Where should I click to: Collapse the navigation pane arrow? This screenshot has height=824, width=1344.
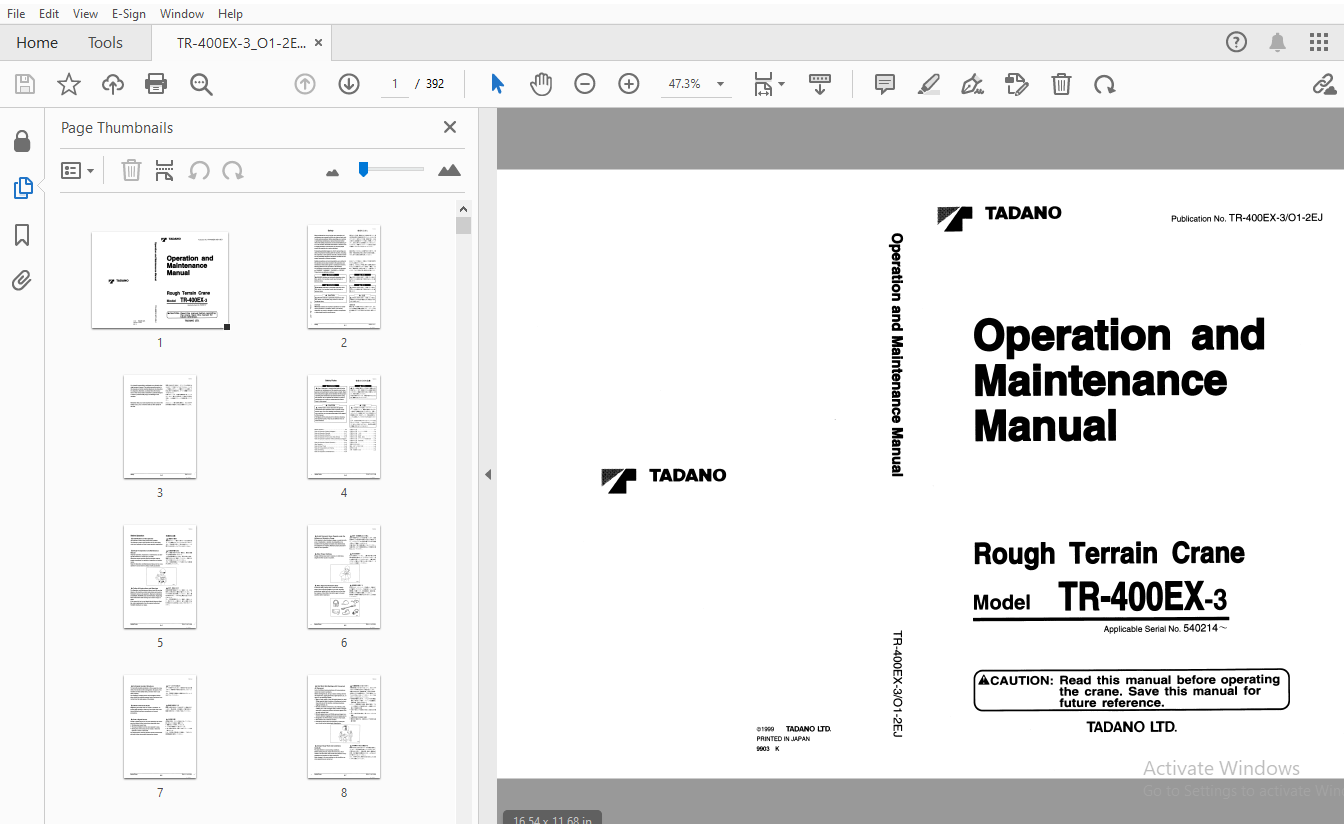coord(488,474)
